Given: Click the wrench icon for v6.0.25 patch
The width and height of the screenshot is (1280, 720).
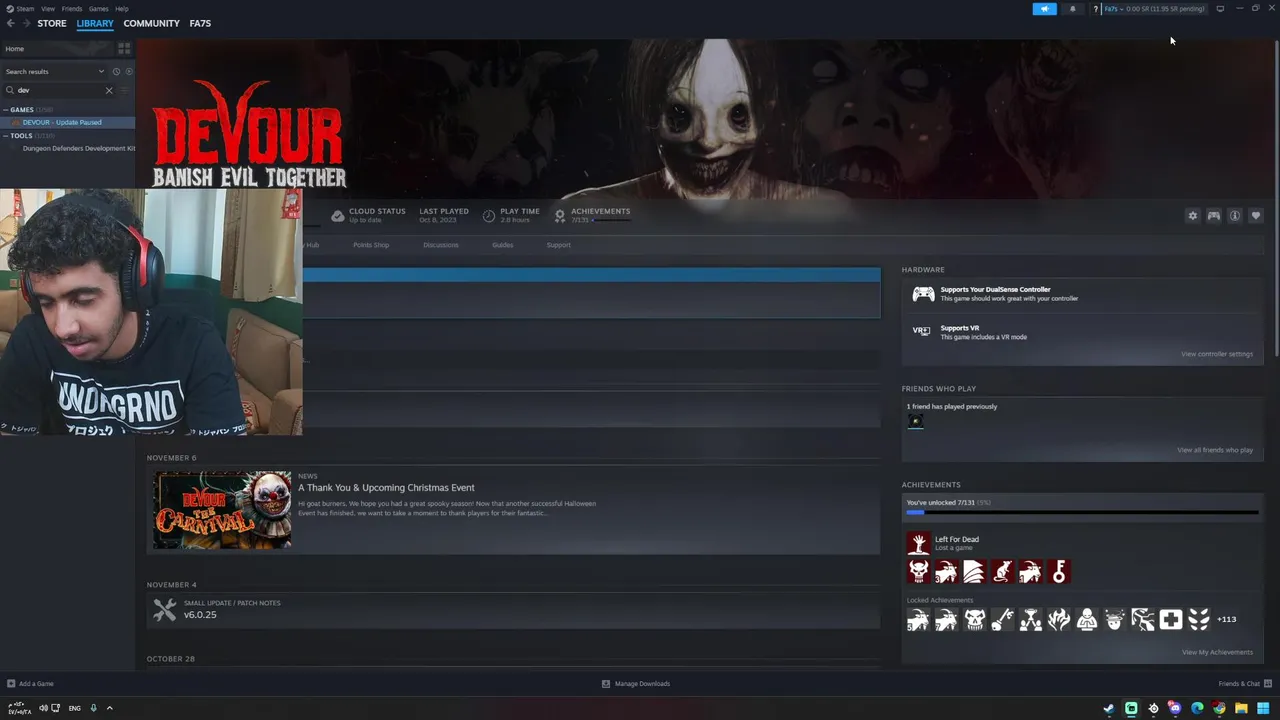Looking at the screenshot, I should 165,609.
